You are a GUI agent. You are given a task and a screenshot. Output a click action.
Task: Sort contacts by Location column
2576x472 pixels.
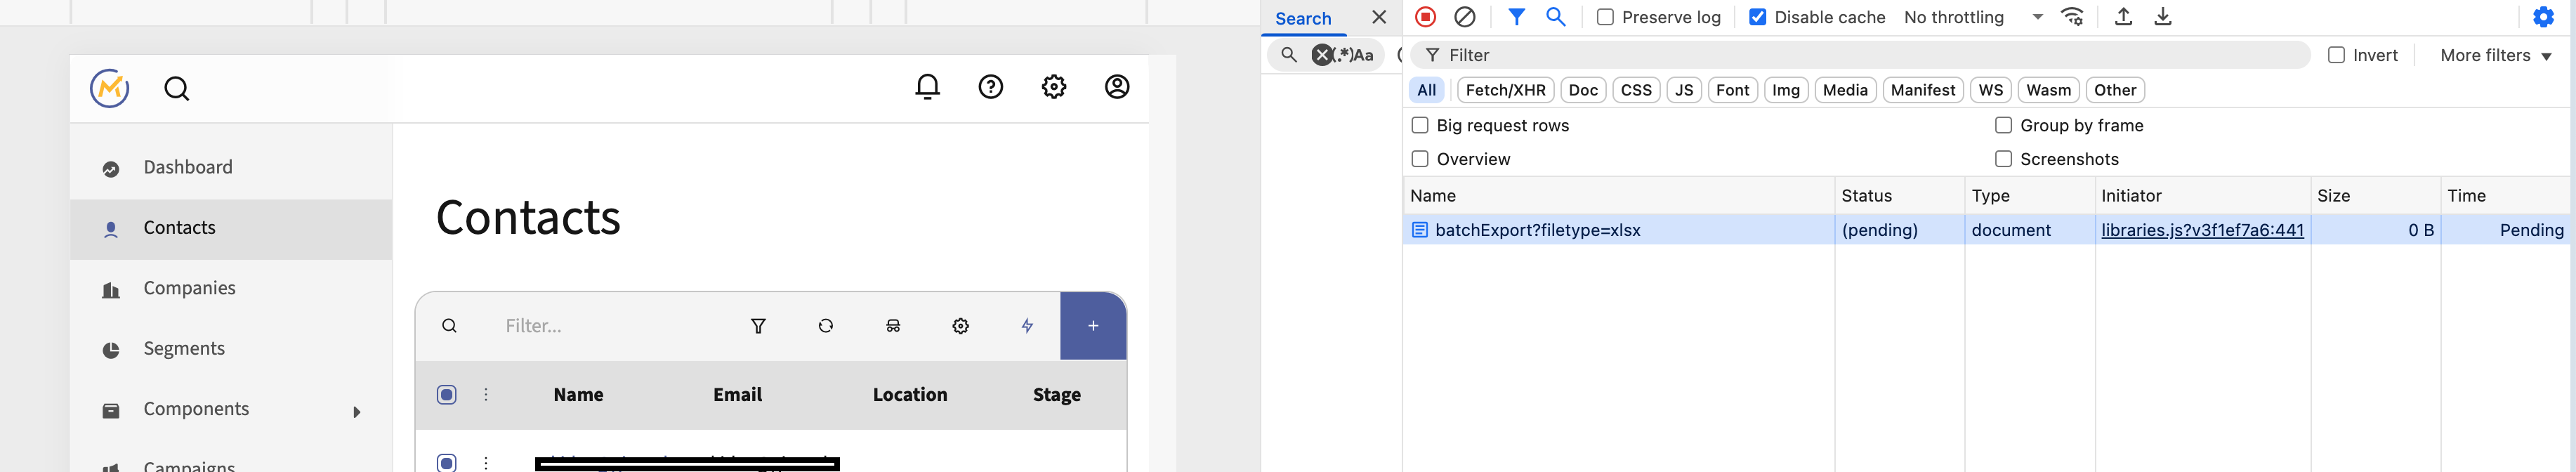click(910, 395)
